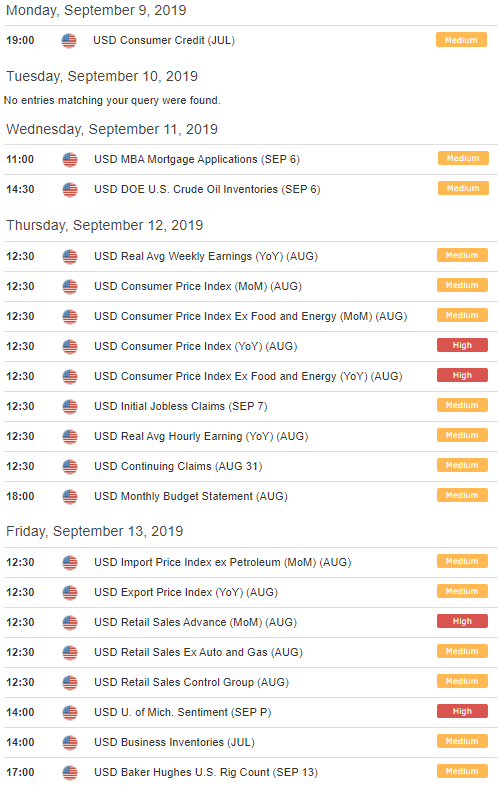Click flag icon beside U. of Mich. Sentiment
This screenshot has width=498, height=786.
pos(70,713)
